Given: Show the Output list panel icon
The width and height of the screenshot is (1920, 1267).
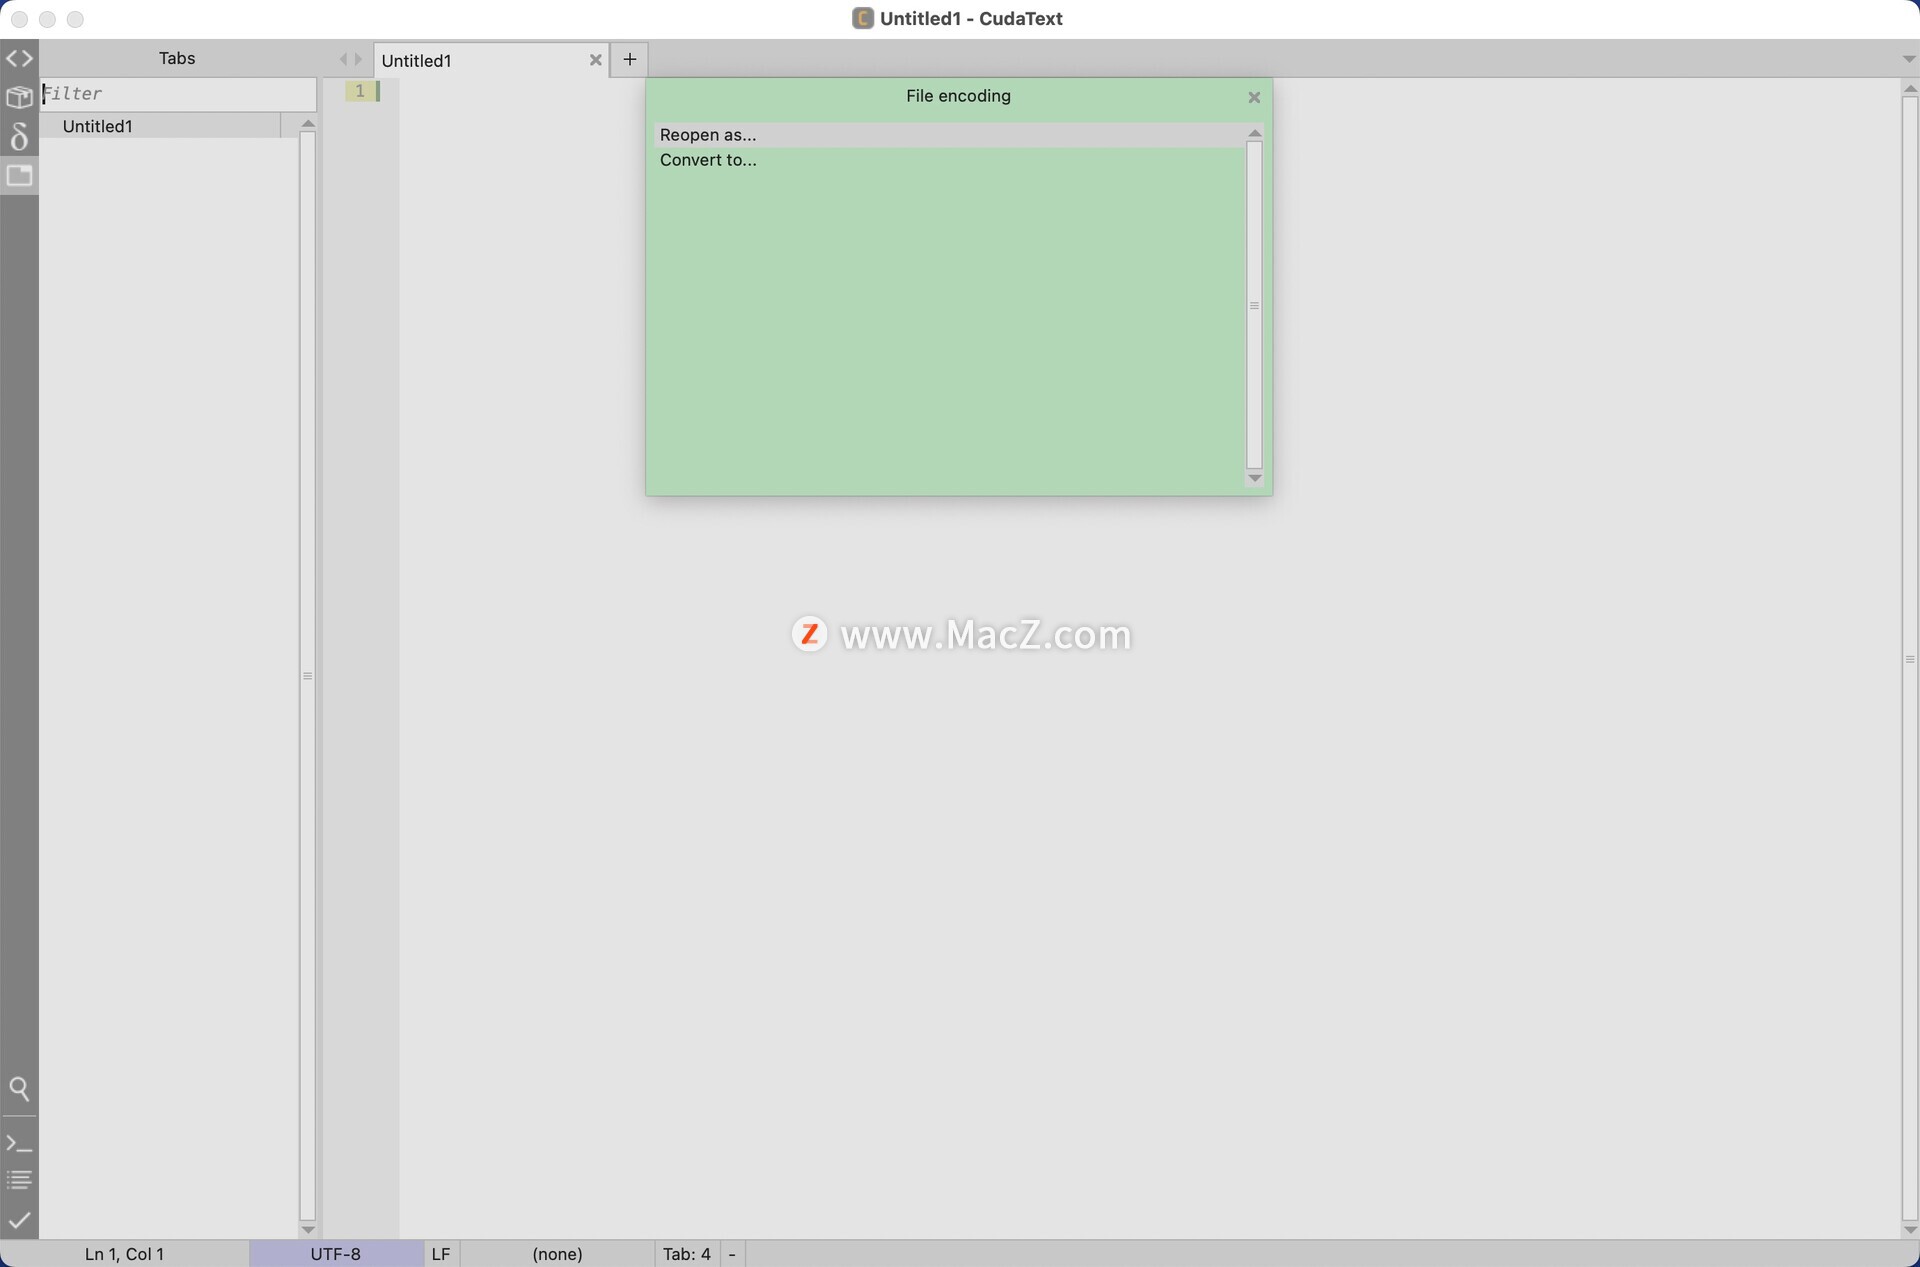Looking at the screenshot, I should [x=19, y=1181].
